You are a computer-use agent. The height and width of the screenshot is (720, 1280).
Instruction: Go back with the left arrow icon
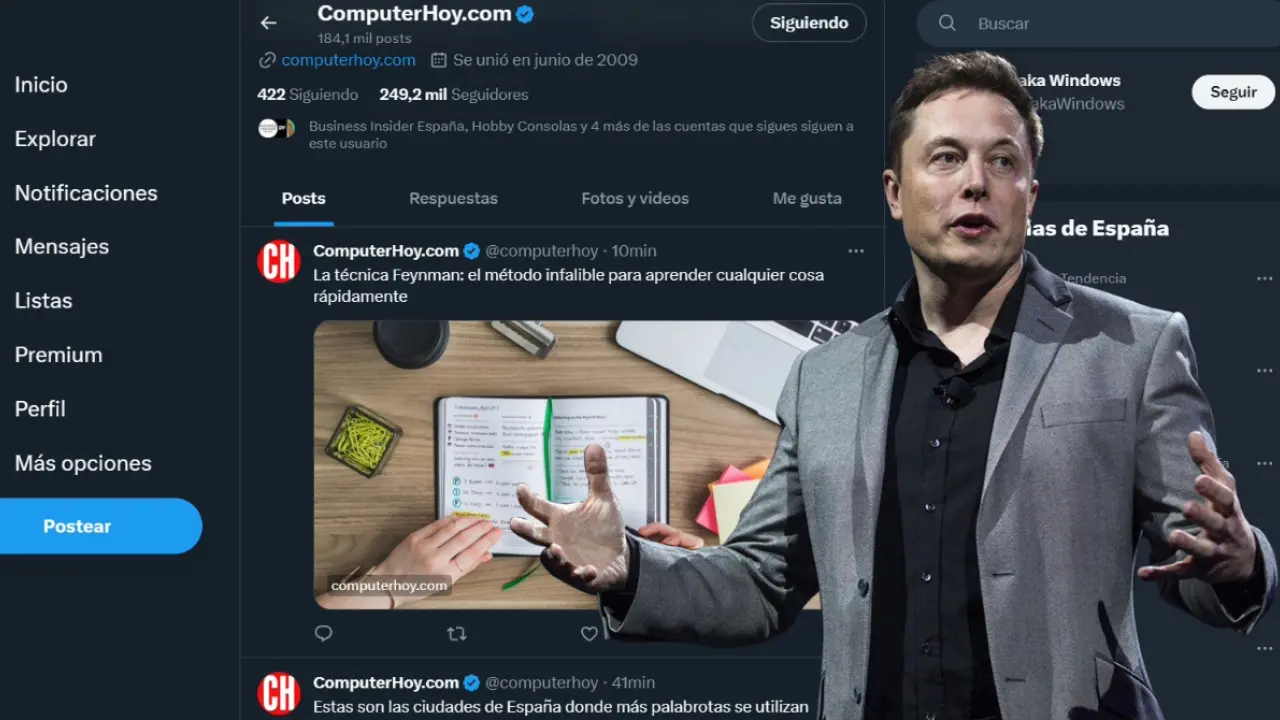point(268,23)
